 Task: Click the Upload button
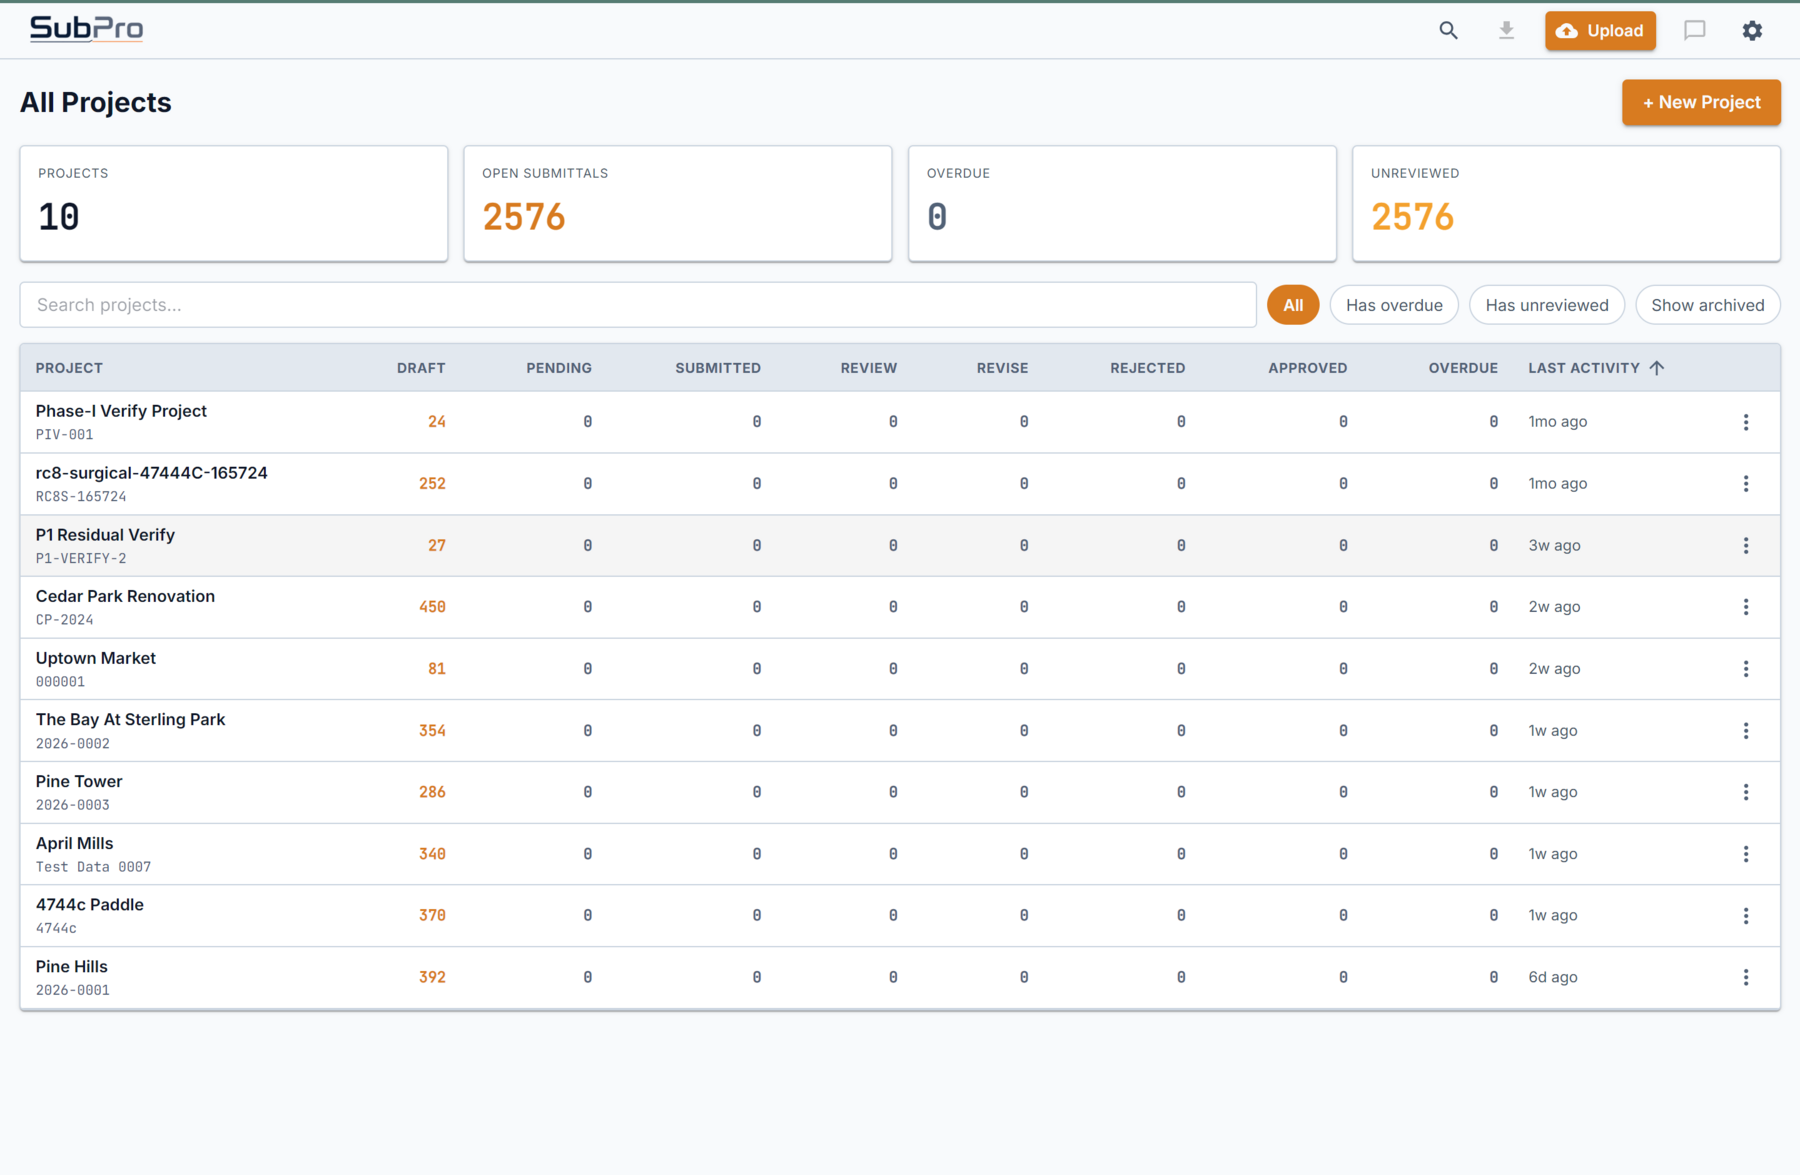[x=1600, y=31]
